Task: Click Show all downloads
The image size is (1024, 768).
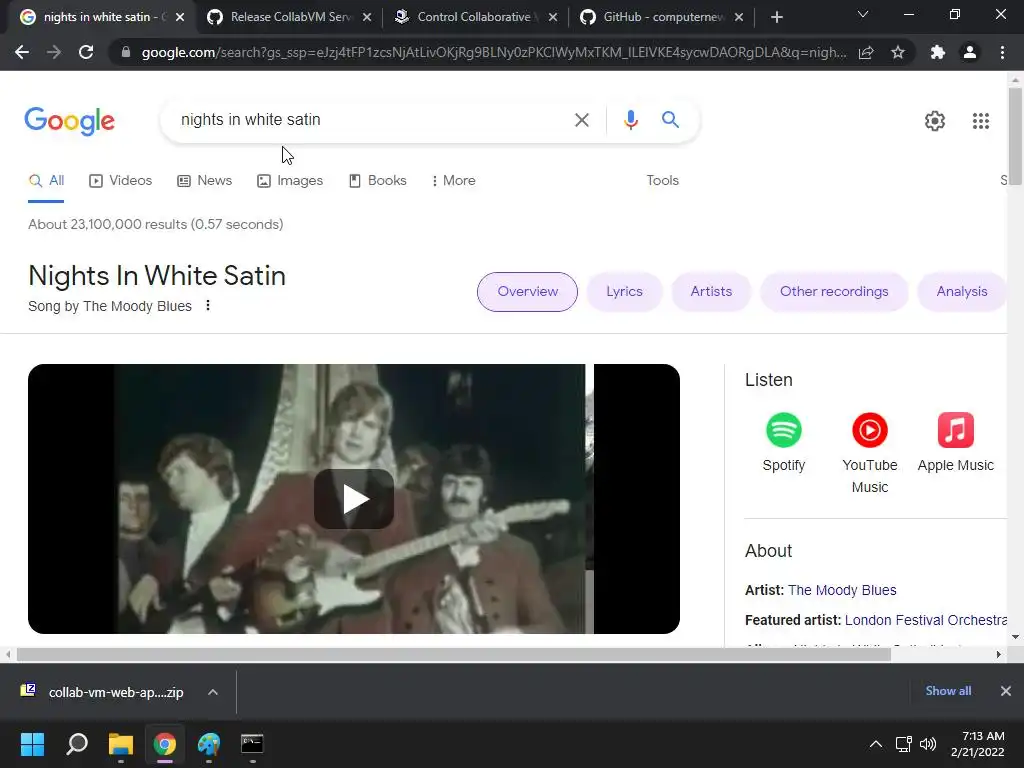Action: [948, 691]
